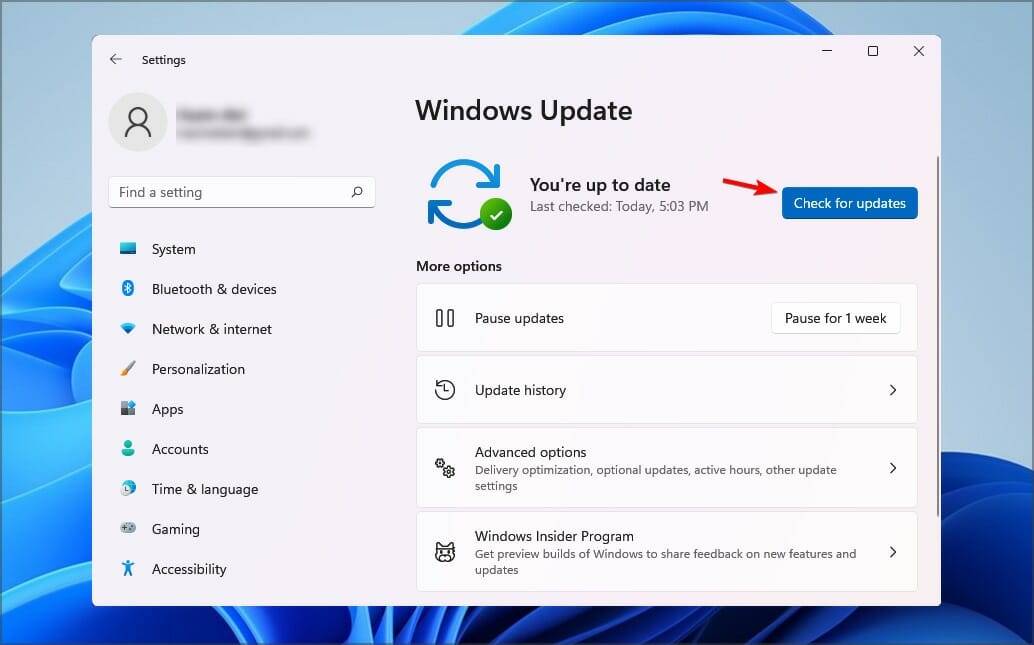Image resolution: width=1034 pixels, height=645 pixels.
Task: Select the Time & language clock icon
Action: pos(128,489)
